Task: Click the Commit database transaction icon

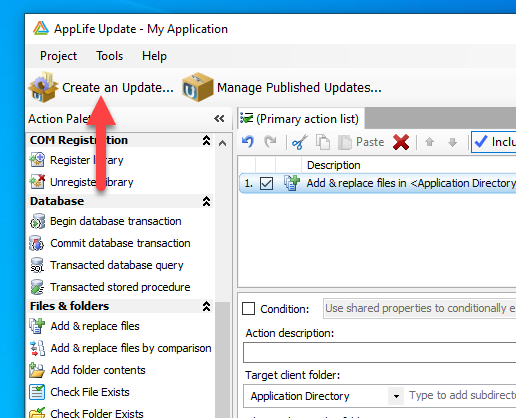Action: (37, 243)
